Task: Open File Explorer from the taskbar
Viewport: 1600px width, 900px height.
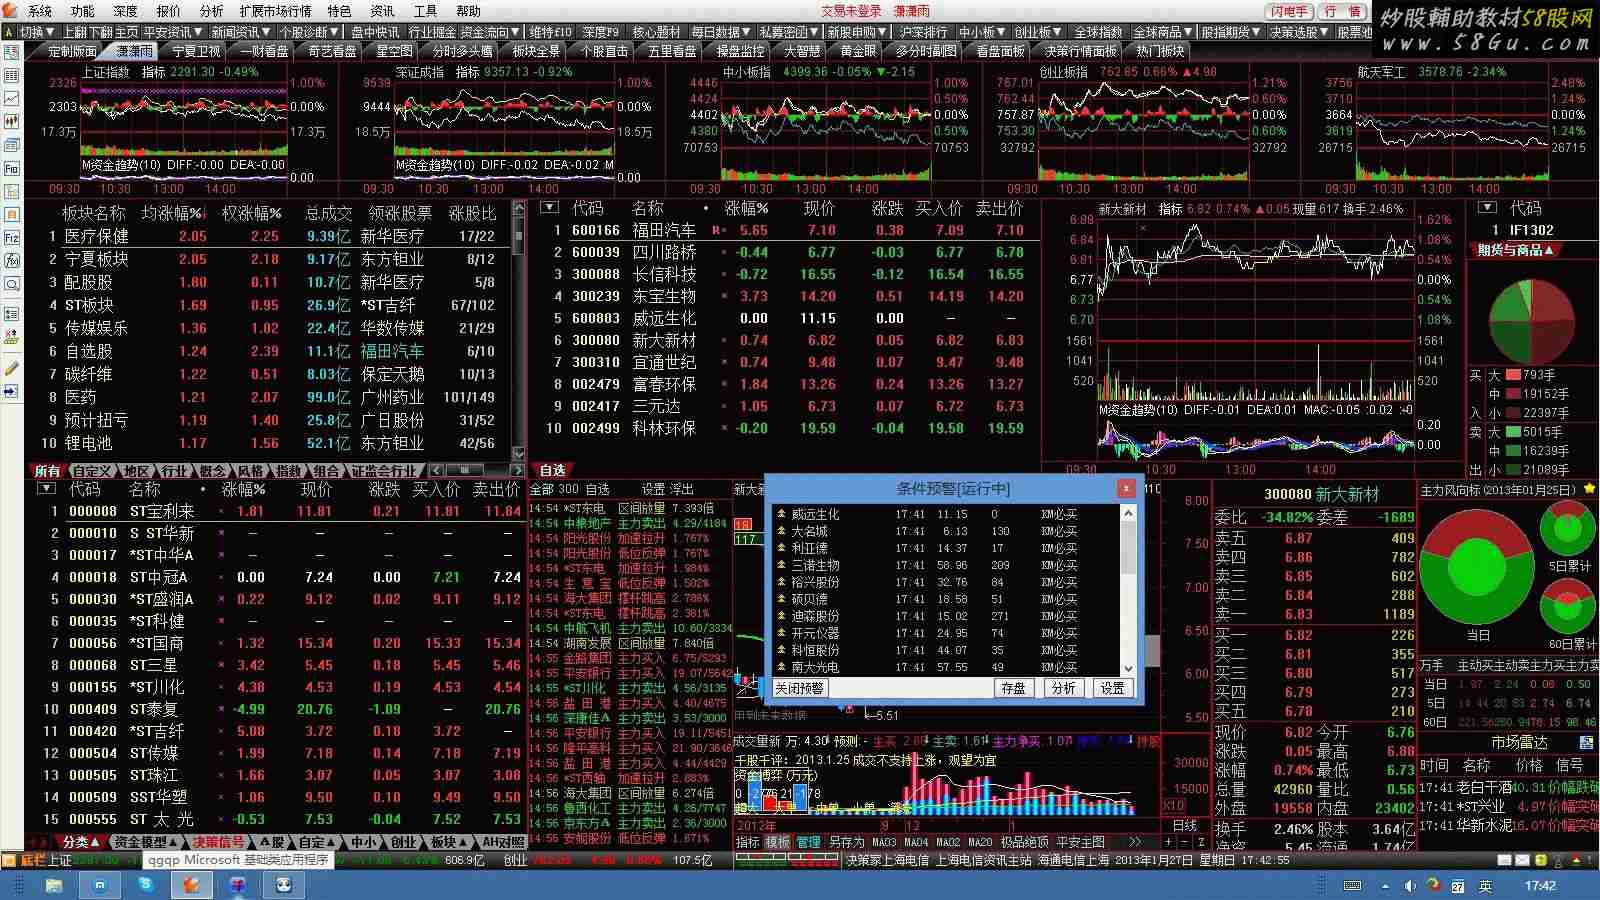Action: point(54,885)
